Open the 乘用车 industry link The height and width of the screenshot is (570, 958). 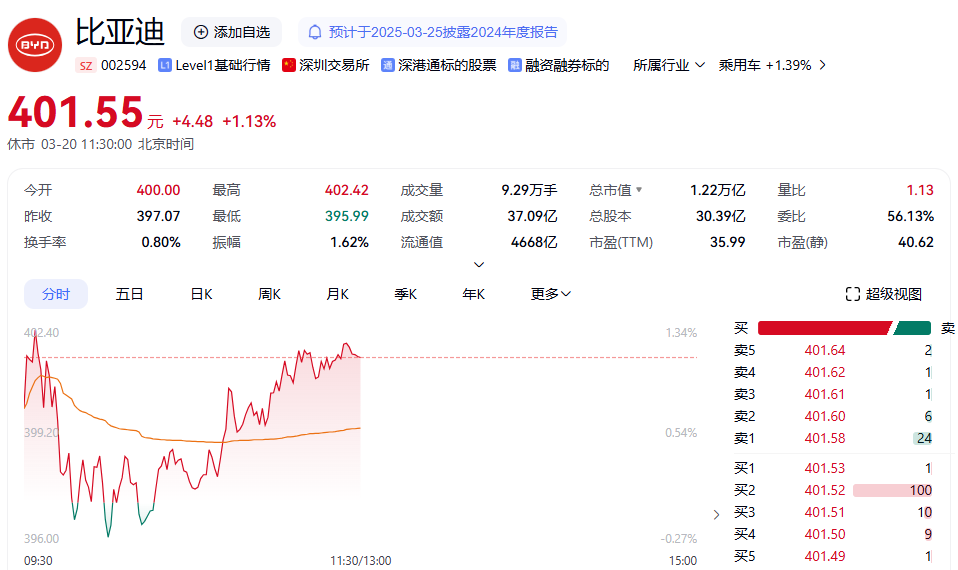(x=765, y=65)
